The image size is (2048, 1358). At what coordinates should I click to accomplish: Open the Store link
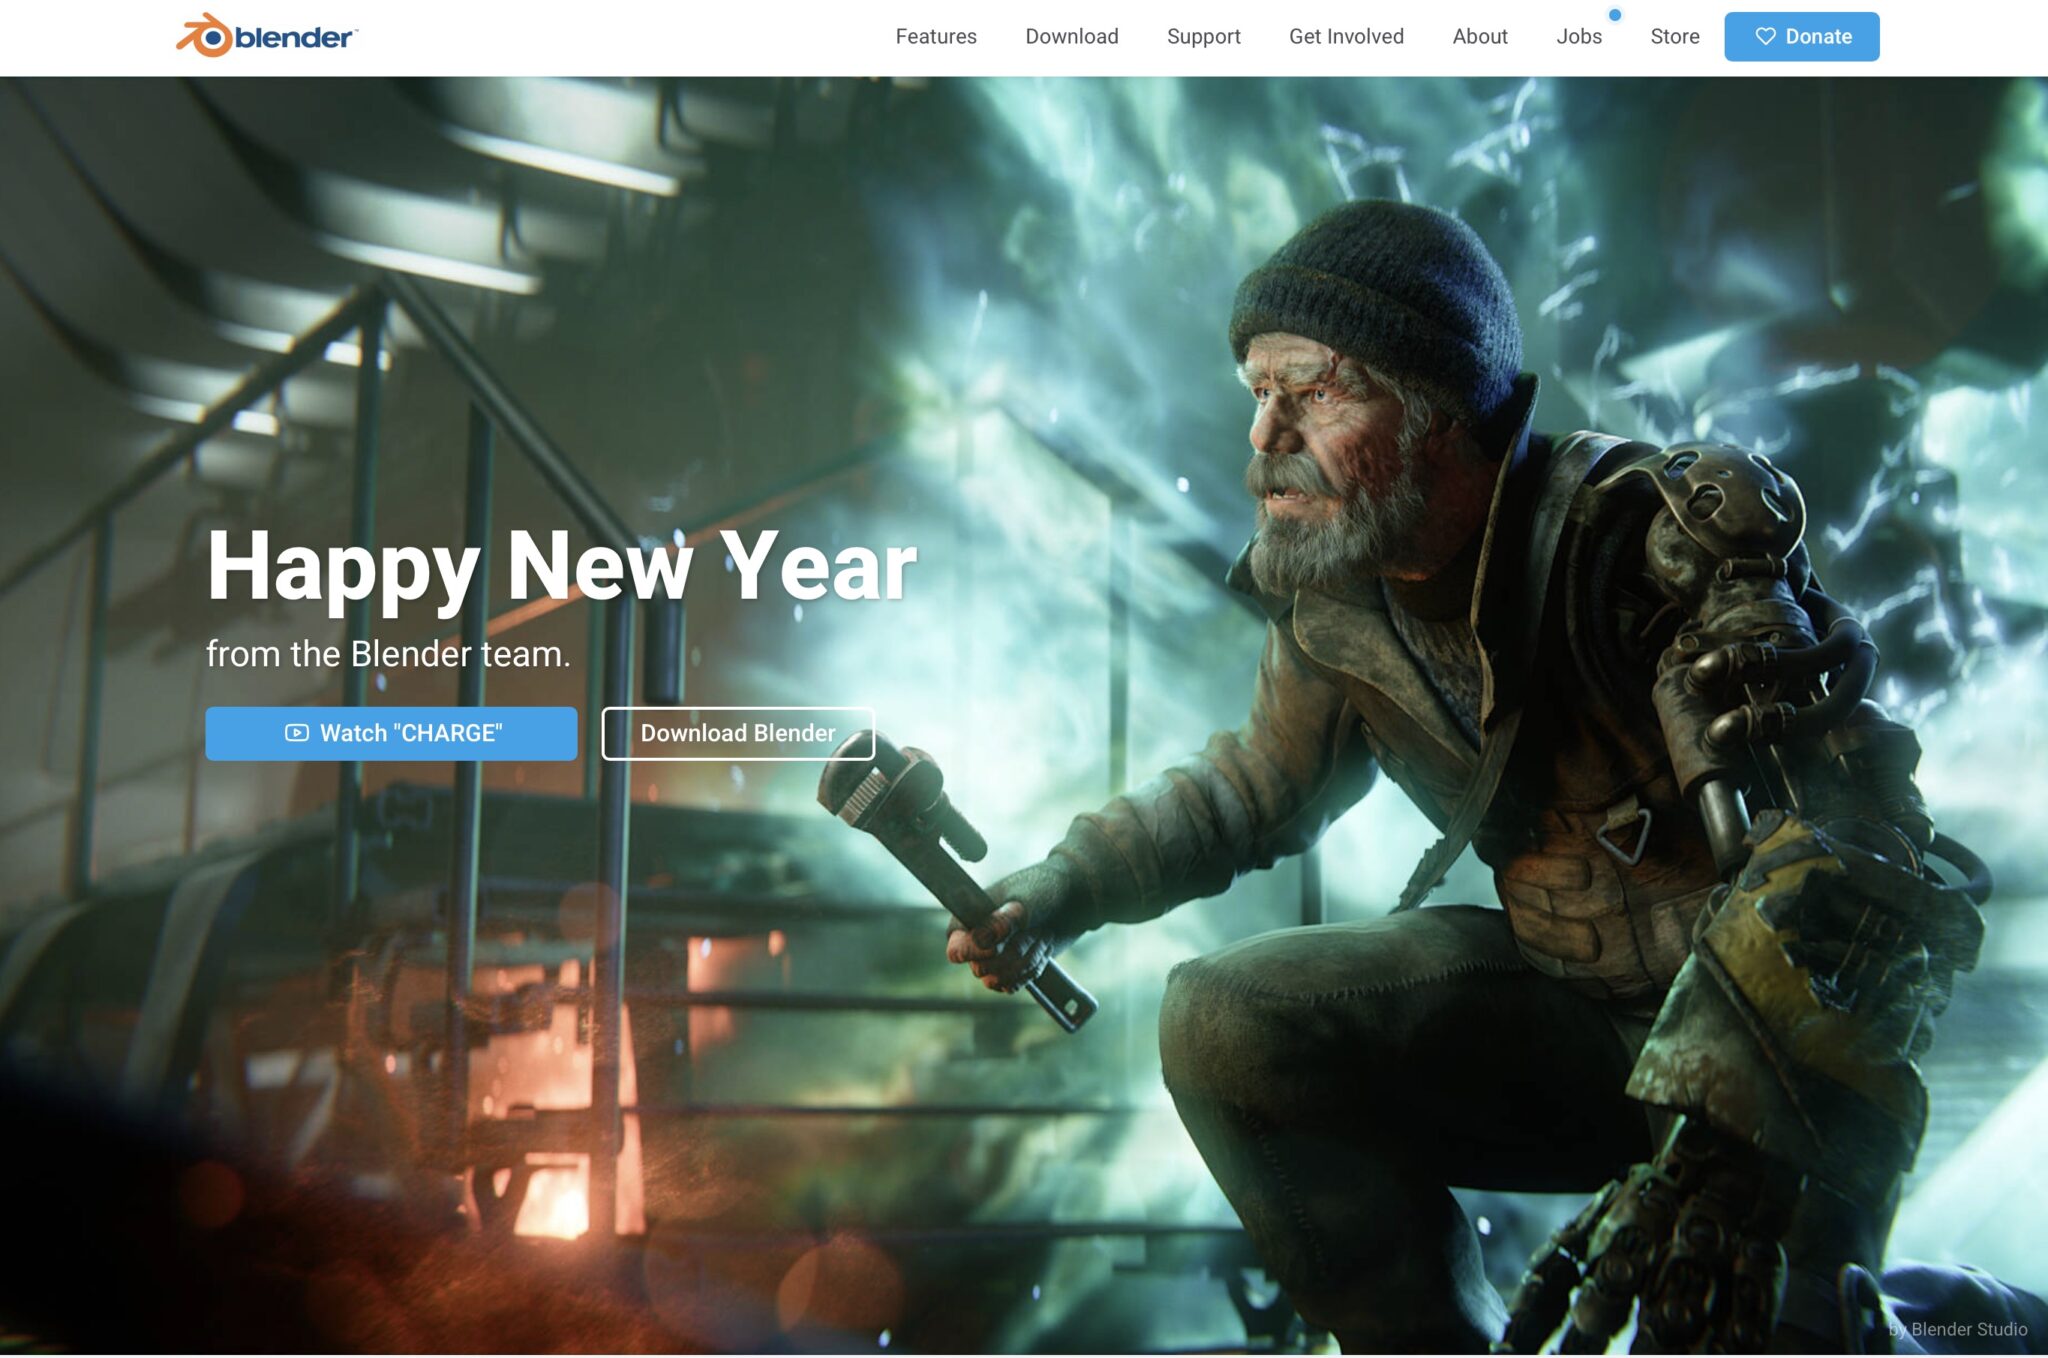pyautogui.click(x=1675, y=37)
